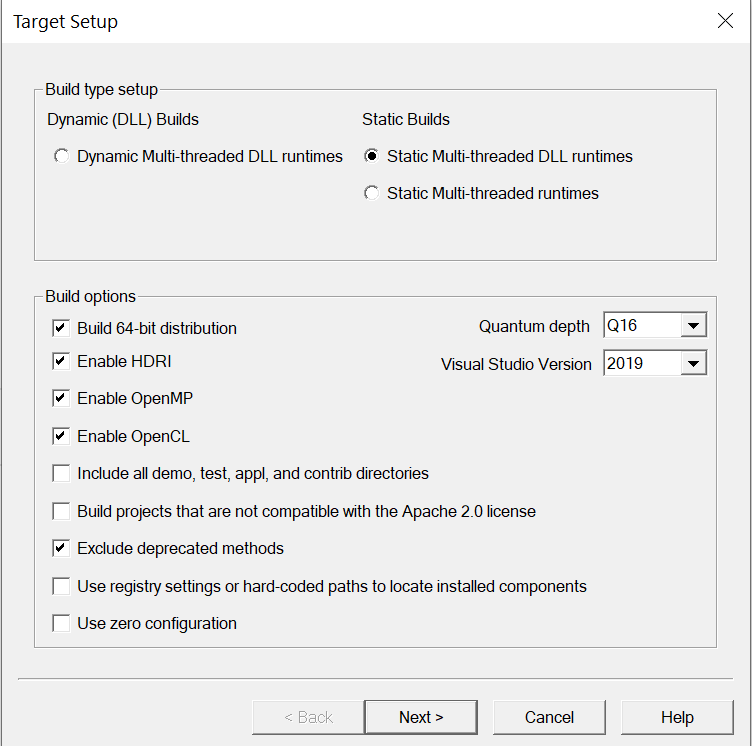
Task: Toggle Enable OpenMP checkbox
Action: point(62,398)
